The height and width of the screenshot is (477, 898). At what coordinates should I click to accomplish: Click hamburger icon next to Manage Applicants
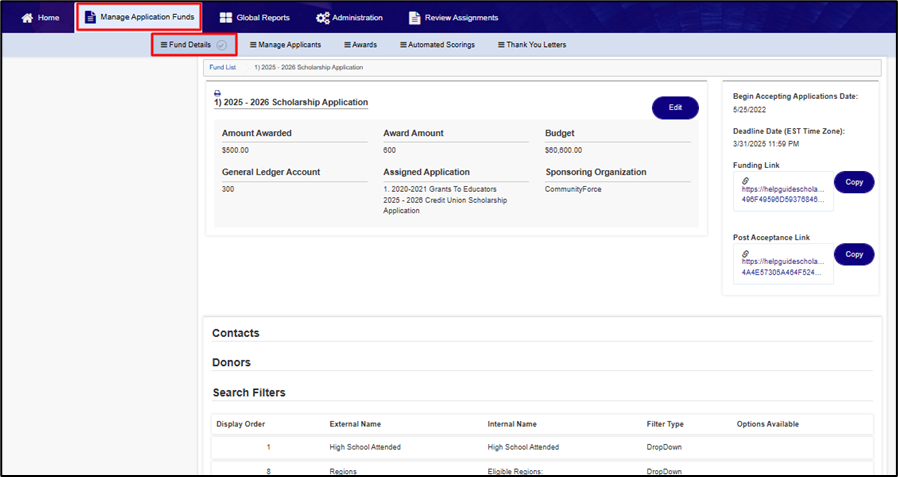253,45
